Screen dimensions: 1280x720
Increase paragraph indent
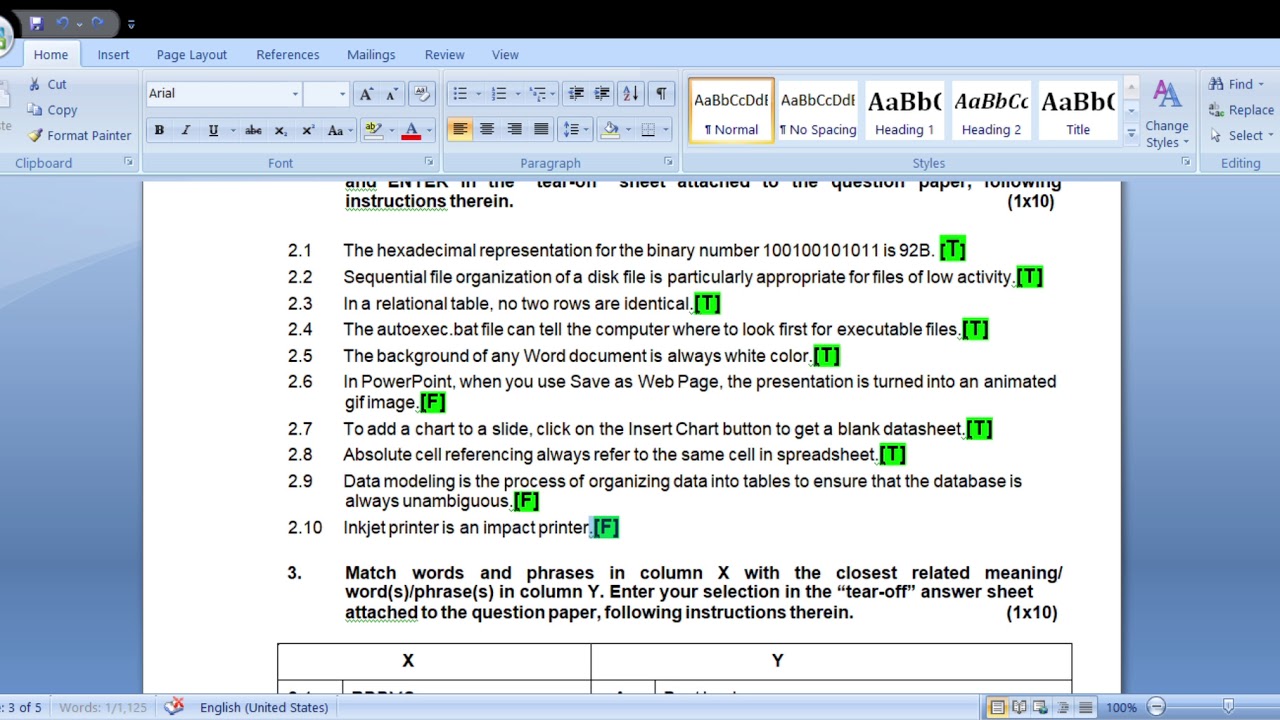tap(602, 93)
